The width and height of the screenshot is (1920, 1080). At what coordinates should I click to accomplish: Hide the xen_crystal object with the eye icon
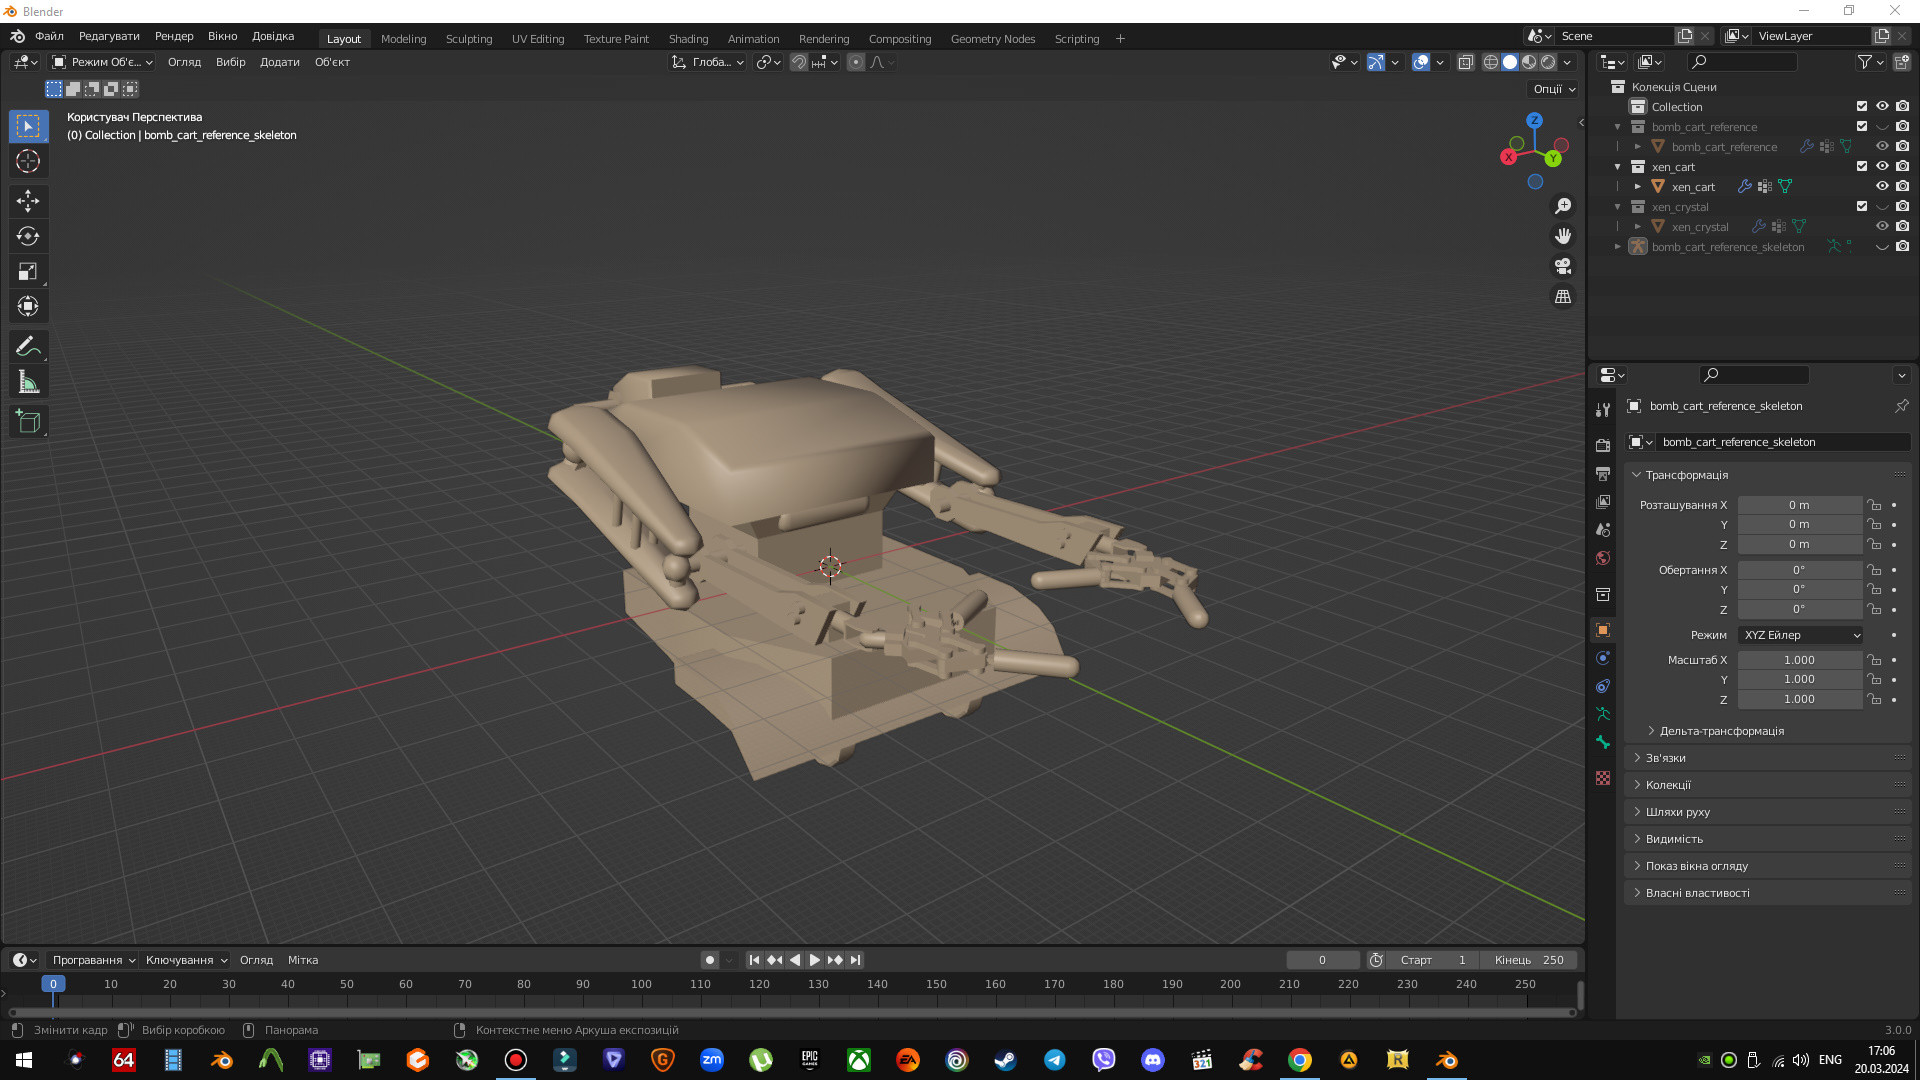click(x=1882, y=226)
